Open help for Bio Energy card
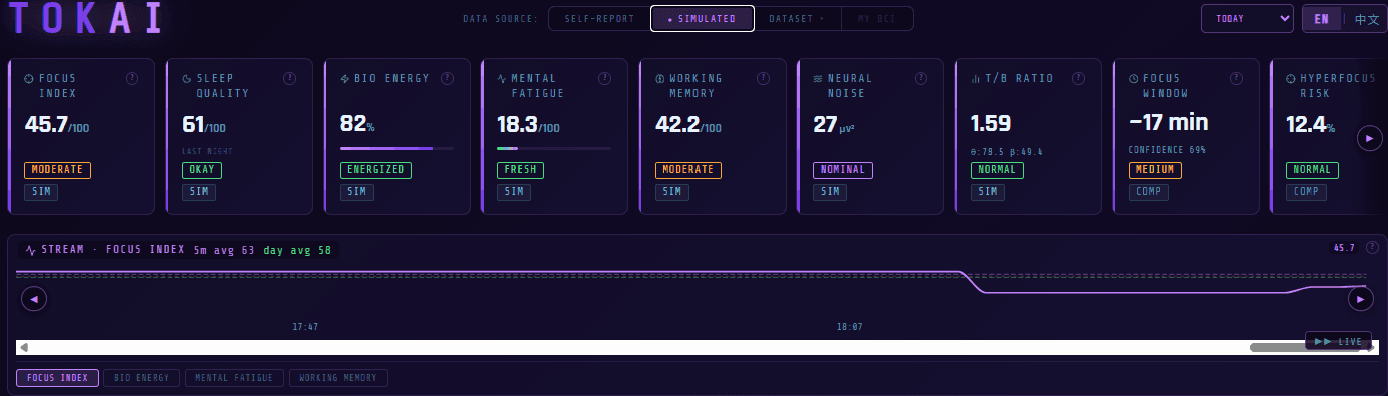The width and height of the screenshot is (1388, 396). point(447,78)
